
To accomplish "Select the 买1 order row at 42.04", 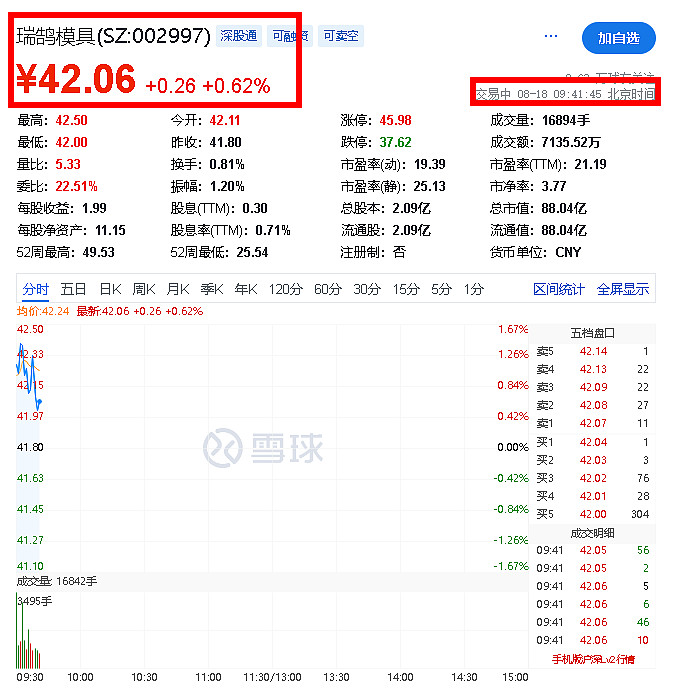I will click(x=592, y=442).
